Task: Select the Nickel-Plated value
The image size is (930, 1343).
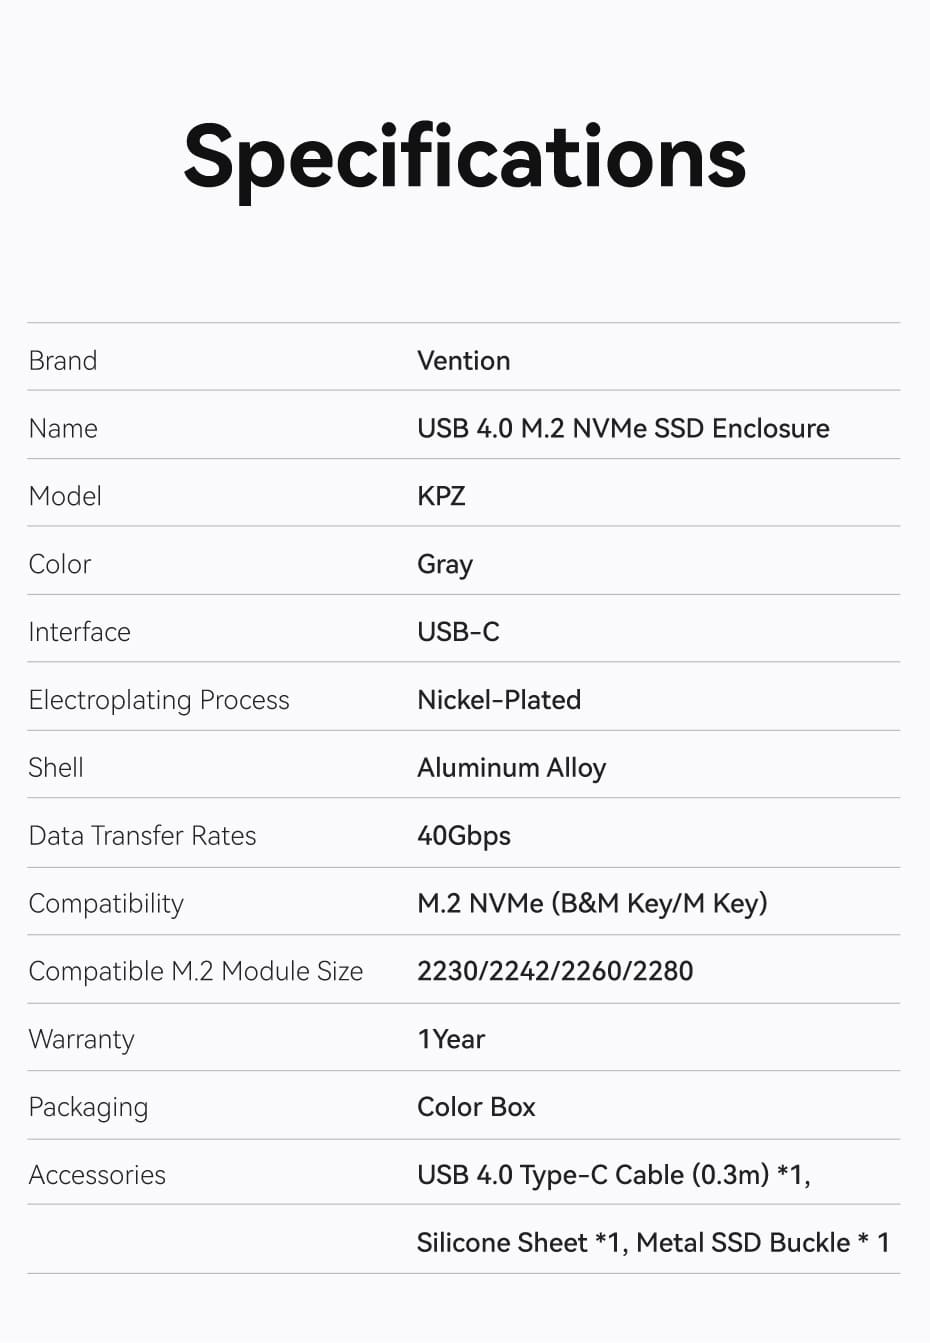Action: 499,700
